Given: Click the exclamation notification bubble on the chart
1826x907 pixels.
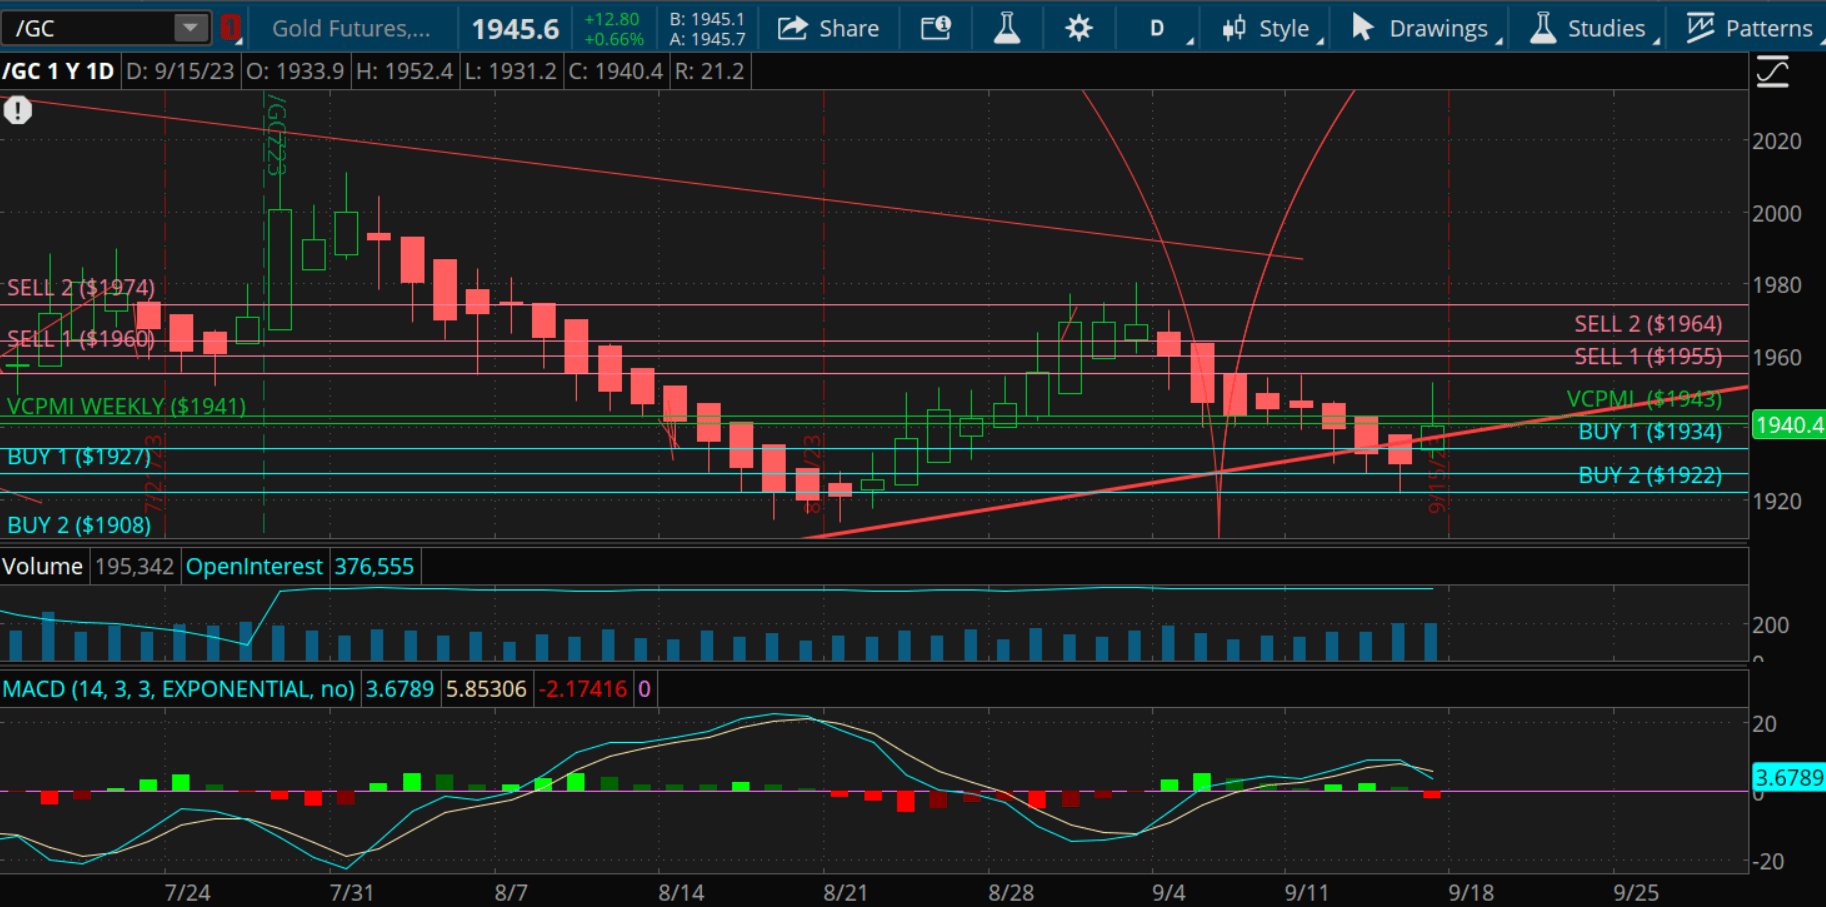Looking at the screenshot, I should (17, 110).
